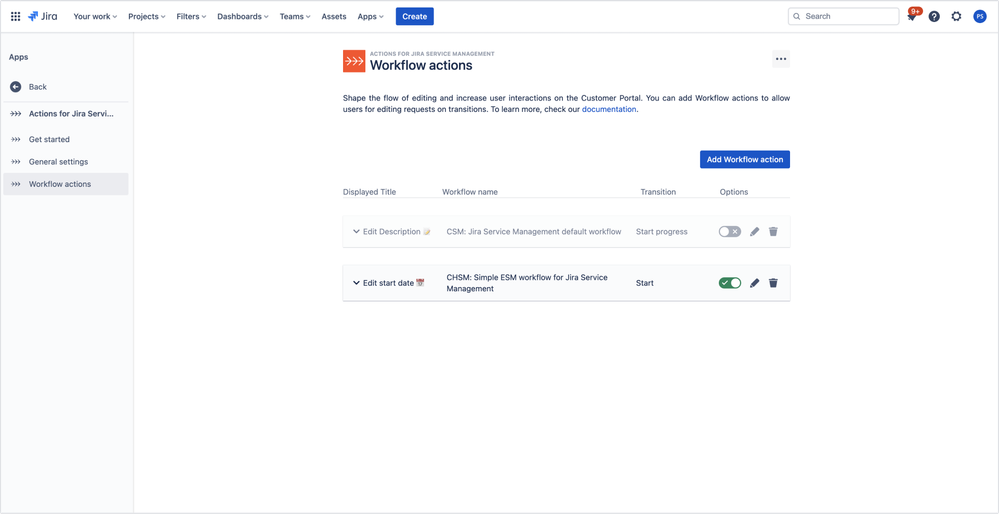Screen dimensions: 999x514
Task: Click the Transition column header
Action: pyautogui.click(x=658, y=192)
